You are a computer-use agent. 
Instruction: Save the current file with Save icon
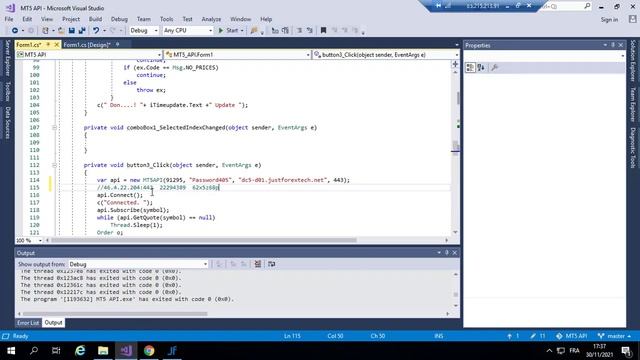[x=71, y=31]
